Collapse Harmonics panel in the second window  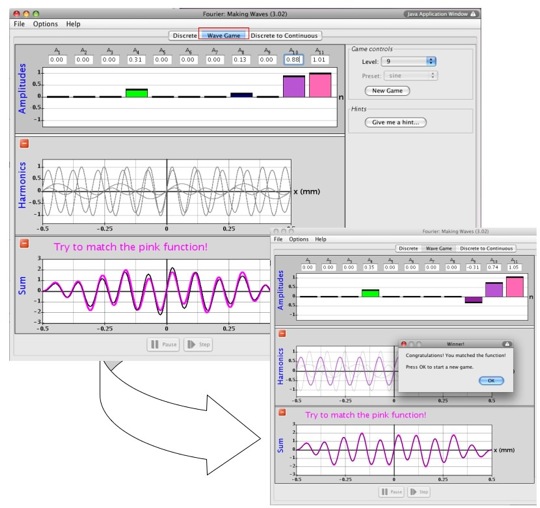click(x=282, y=333)
